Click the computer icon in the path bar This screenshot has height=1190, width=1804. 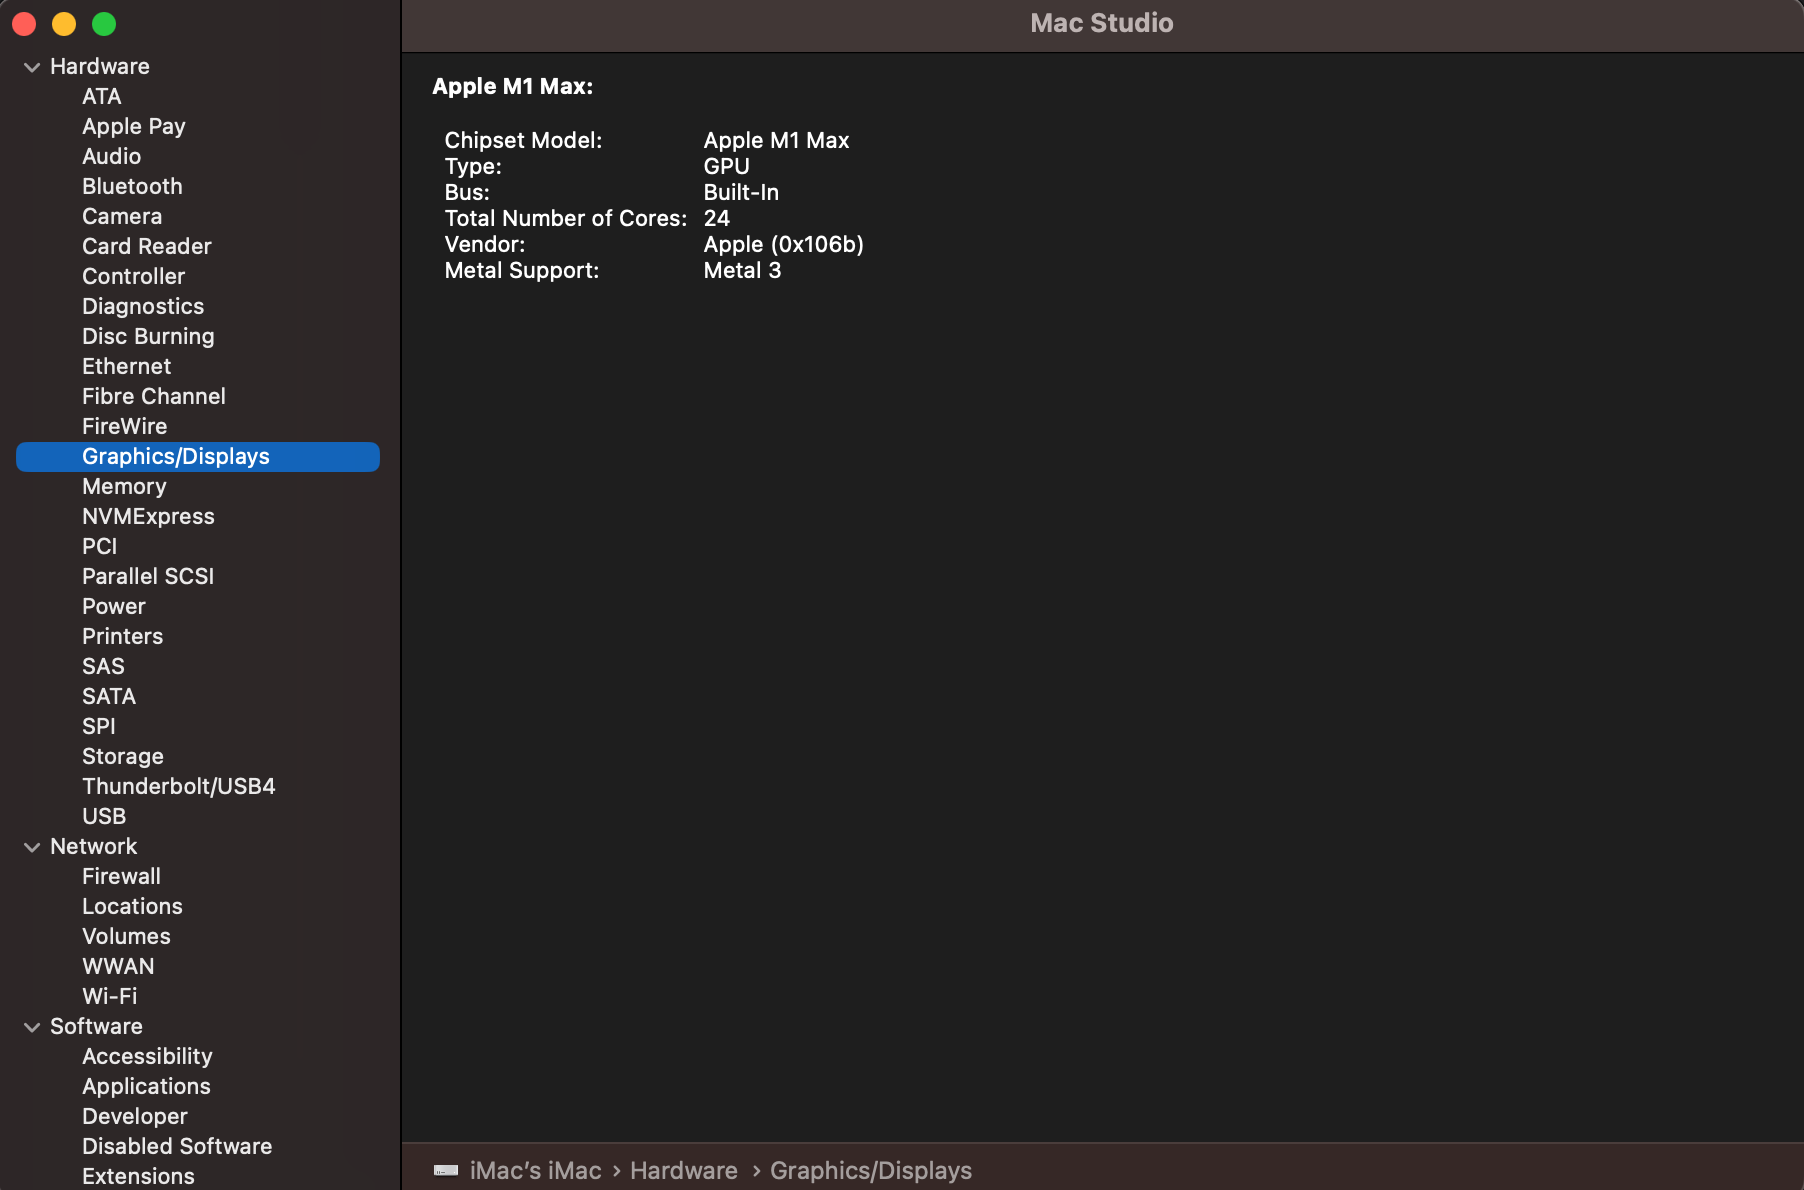[x=446, y=1170]
